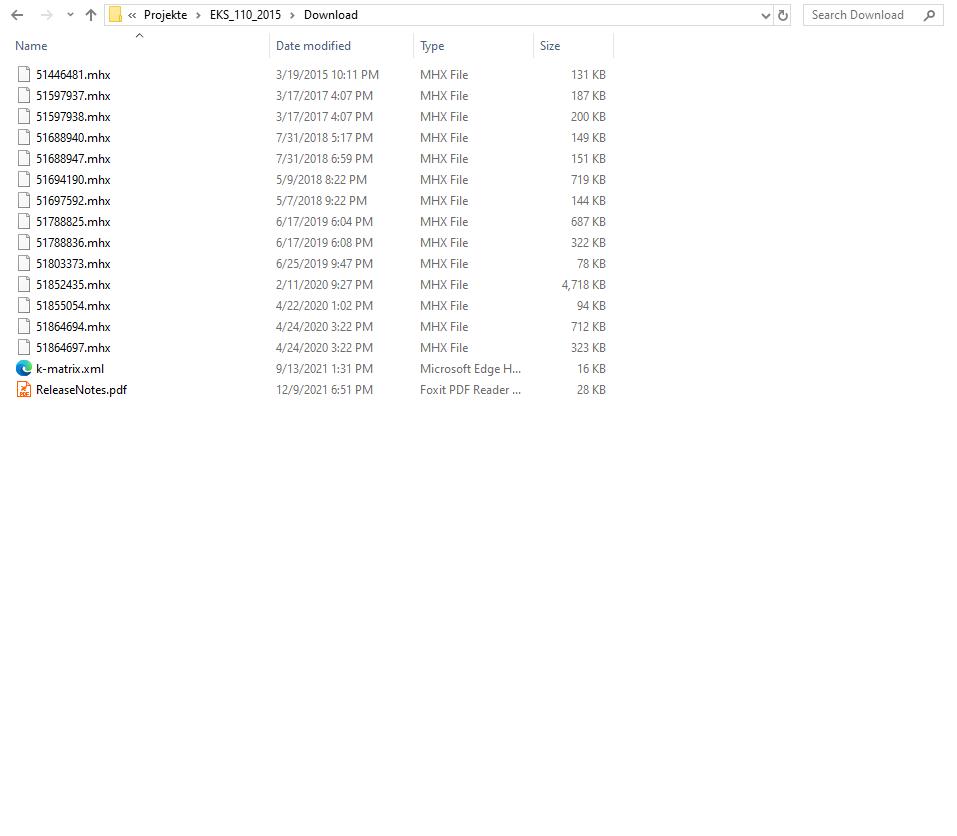Image resolution: width=957 pixels, height=836 pixels.
Task: Select file icon of 51697592.mhx
Action: click(x=24, y=201)
